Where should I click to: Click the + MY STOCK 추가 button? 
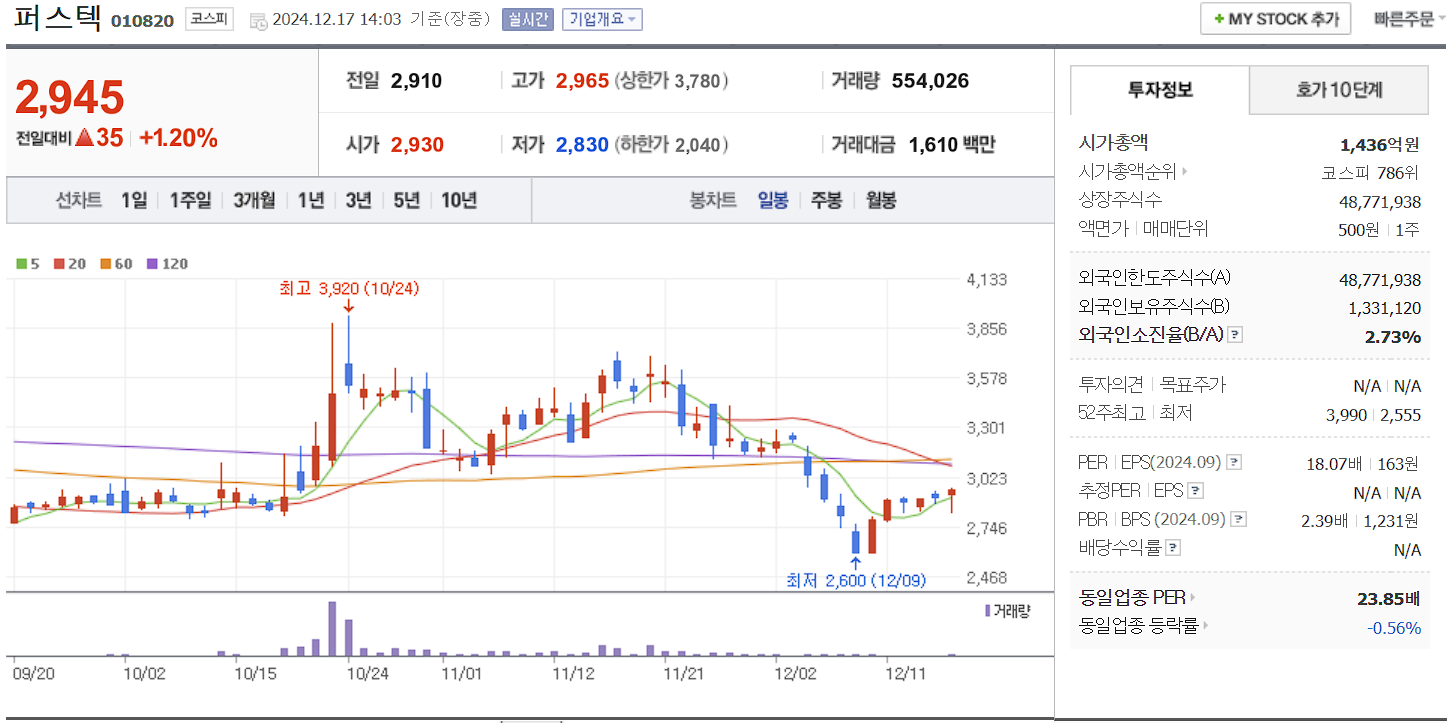tap(1274, 18)
